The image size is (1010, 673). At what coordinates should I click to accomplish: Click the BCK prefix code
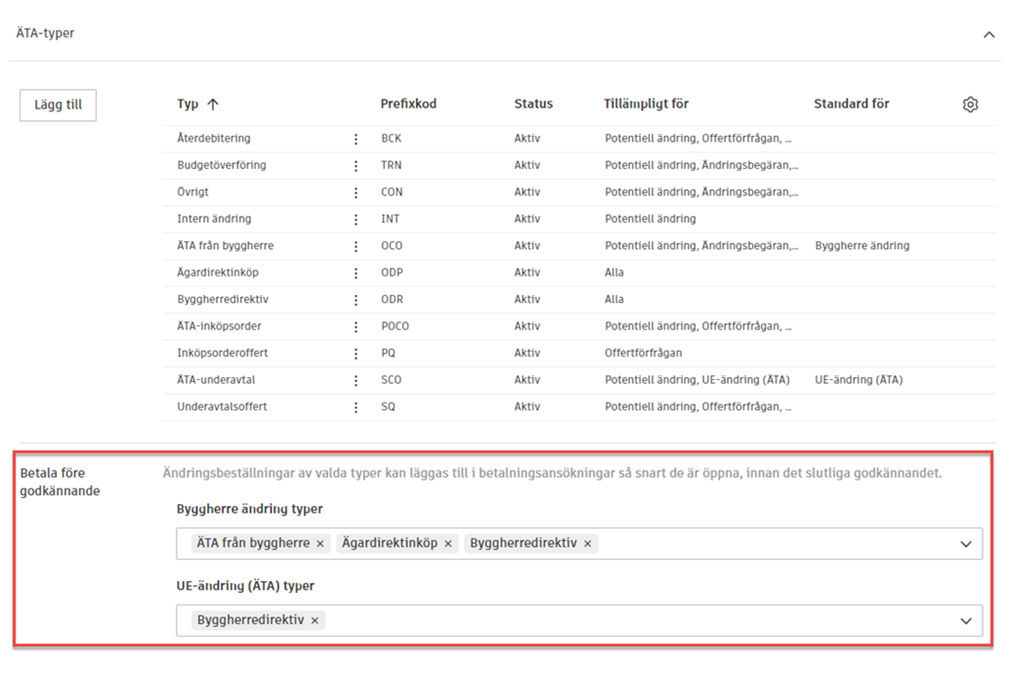391,138
